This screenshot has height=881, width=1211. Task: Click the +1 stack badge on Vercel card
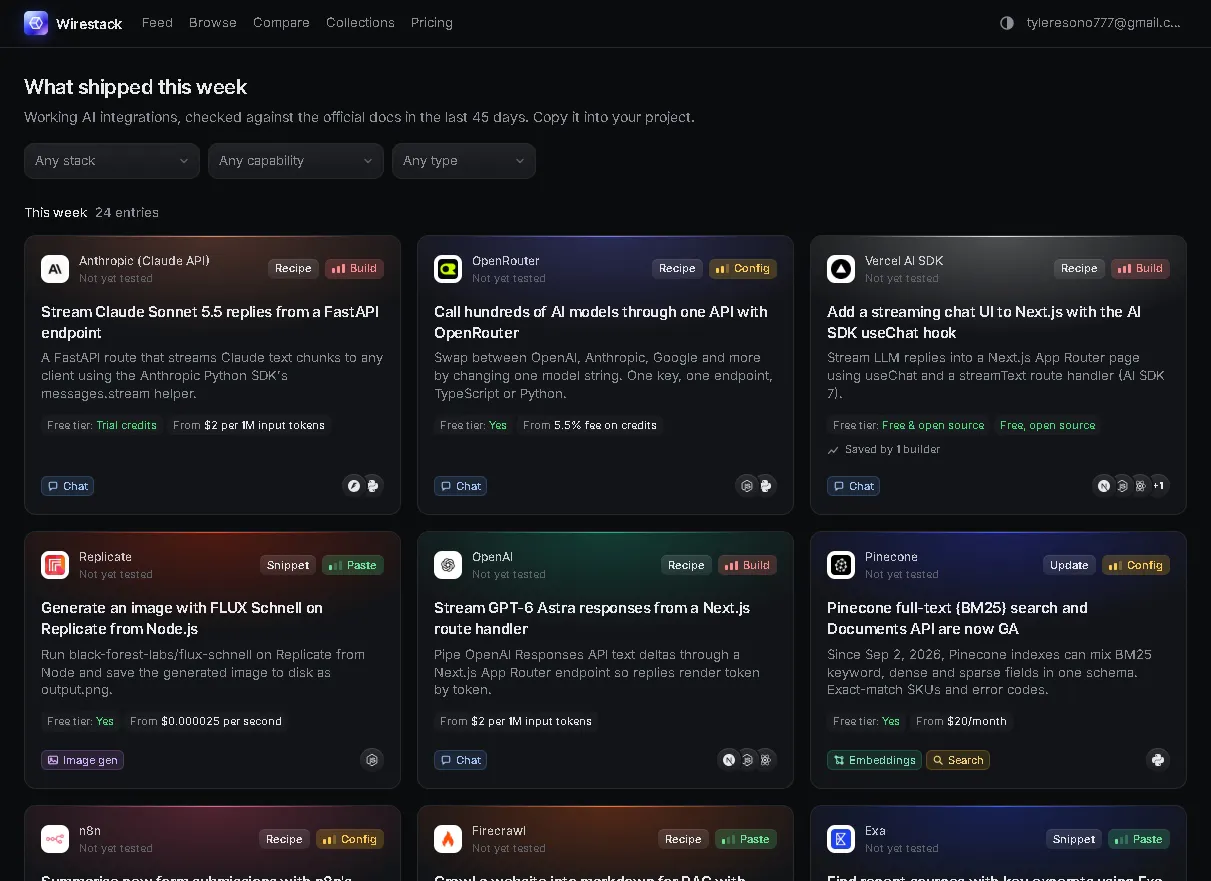pyautogui.click(x=1158, y=486)
